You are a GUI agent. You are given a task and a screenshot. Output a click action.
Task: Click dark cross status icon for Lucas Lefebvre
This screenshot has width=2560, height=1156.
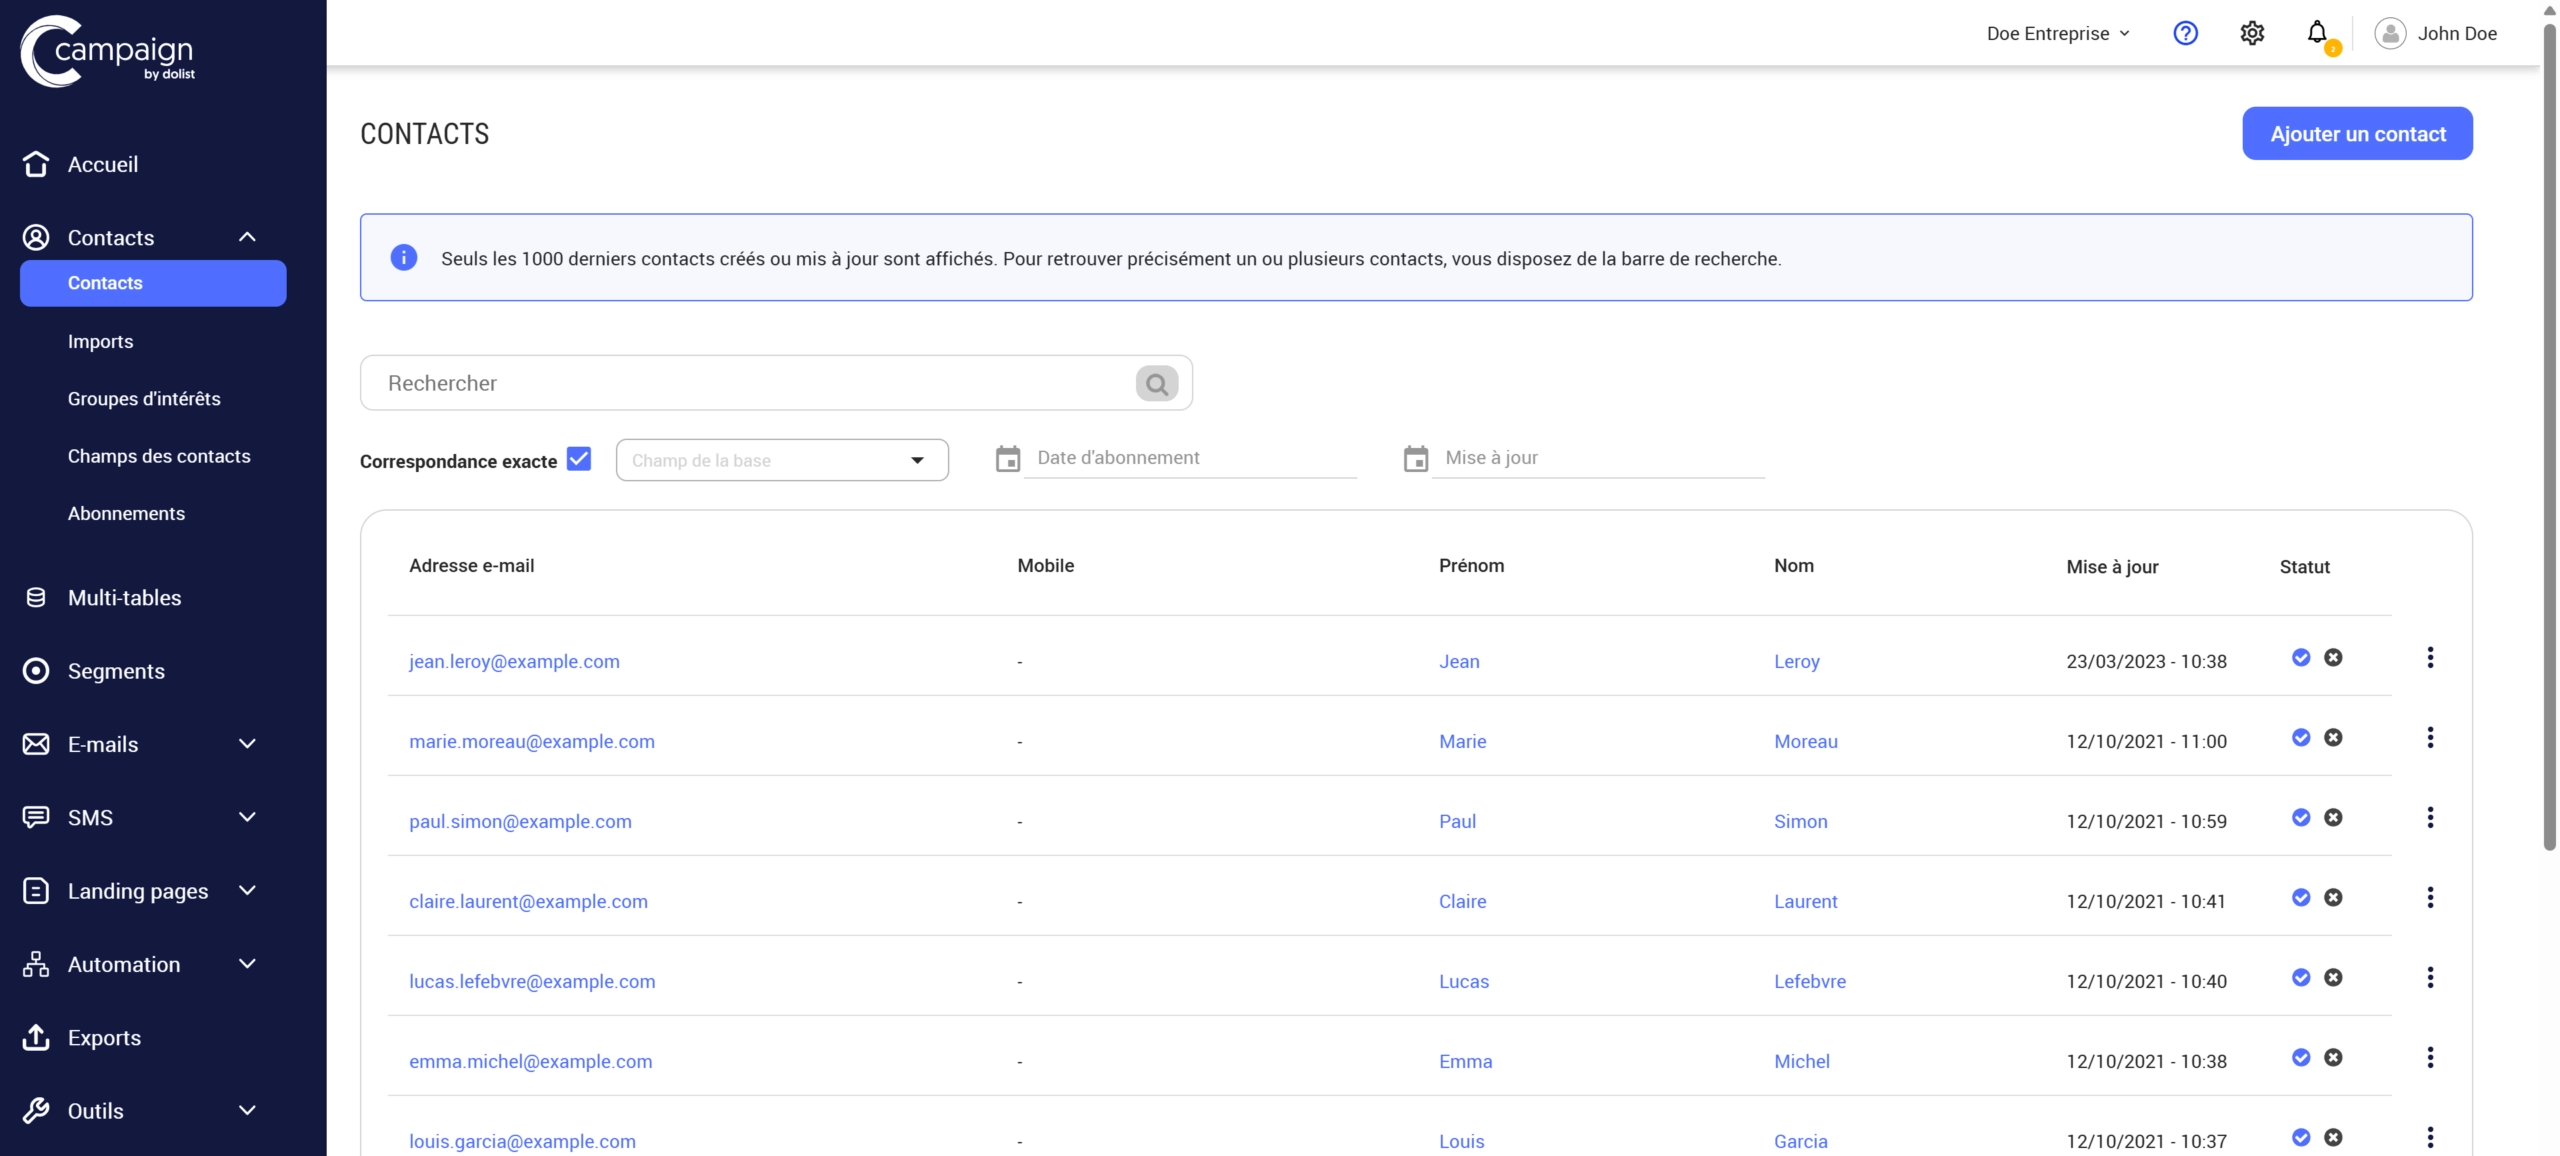click(2333, 977)
